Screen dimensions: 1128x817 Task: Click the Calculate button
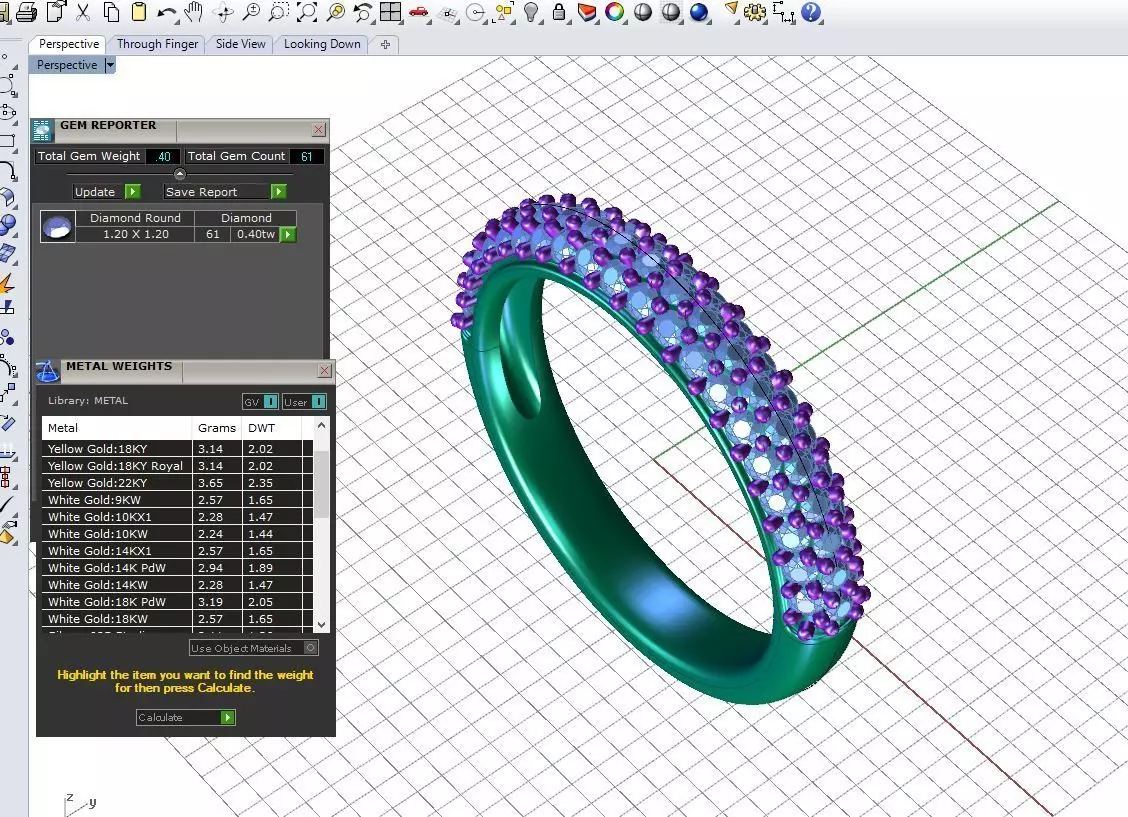pyautogui.click(x=186, y=718)
